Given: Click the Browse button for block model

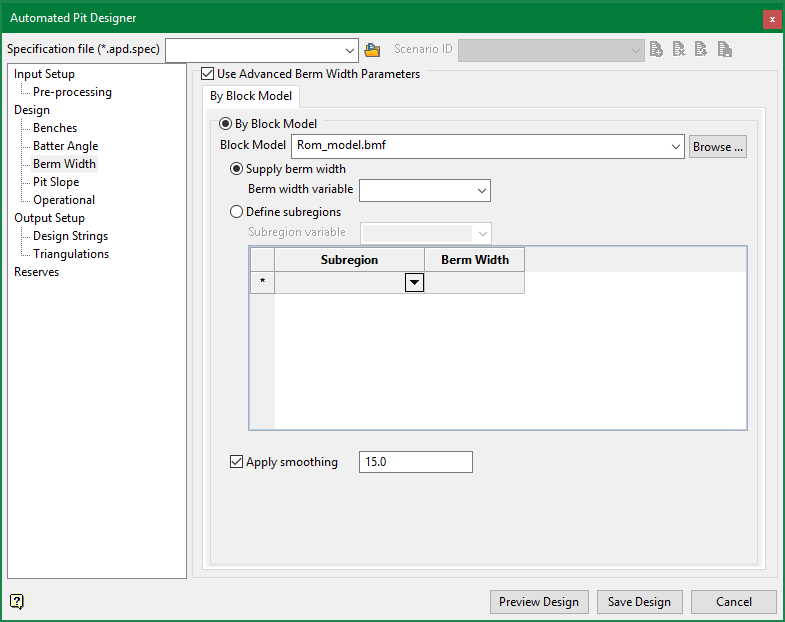Looking at the screenshot, I should (x=717, y=147).
